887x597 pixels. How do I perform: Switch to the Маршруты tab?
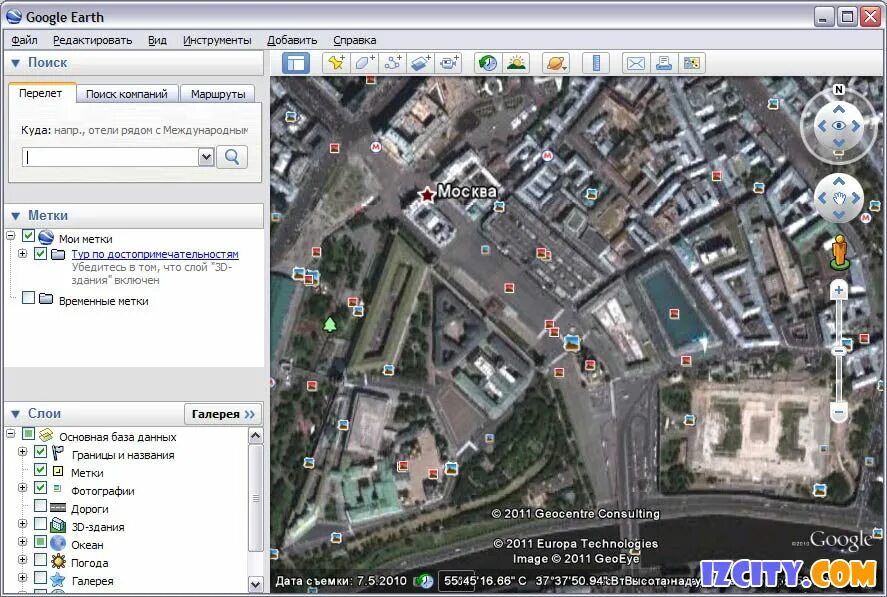218,94
